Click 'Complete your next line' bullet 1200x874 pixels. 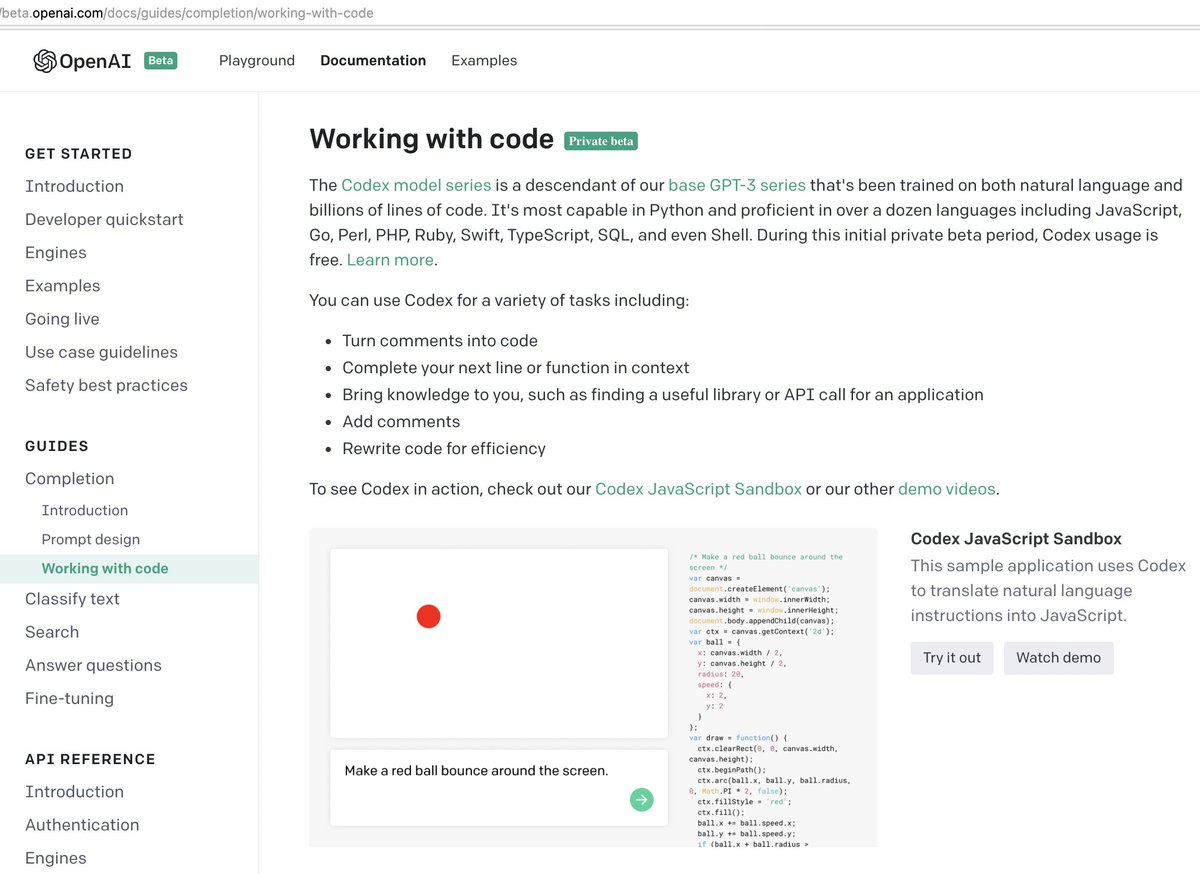(x=516, y=367)
